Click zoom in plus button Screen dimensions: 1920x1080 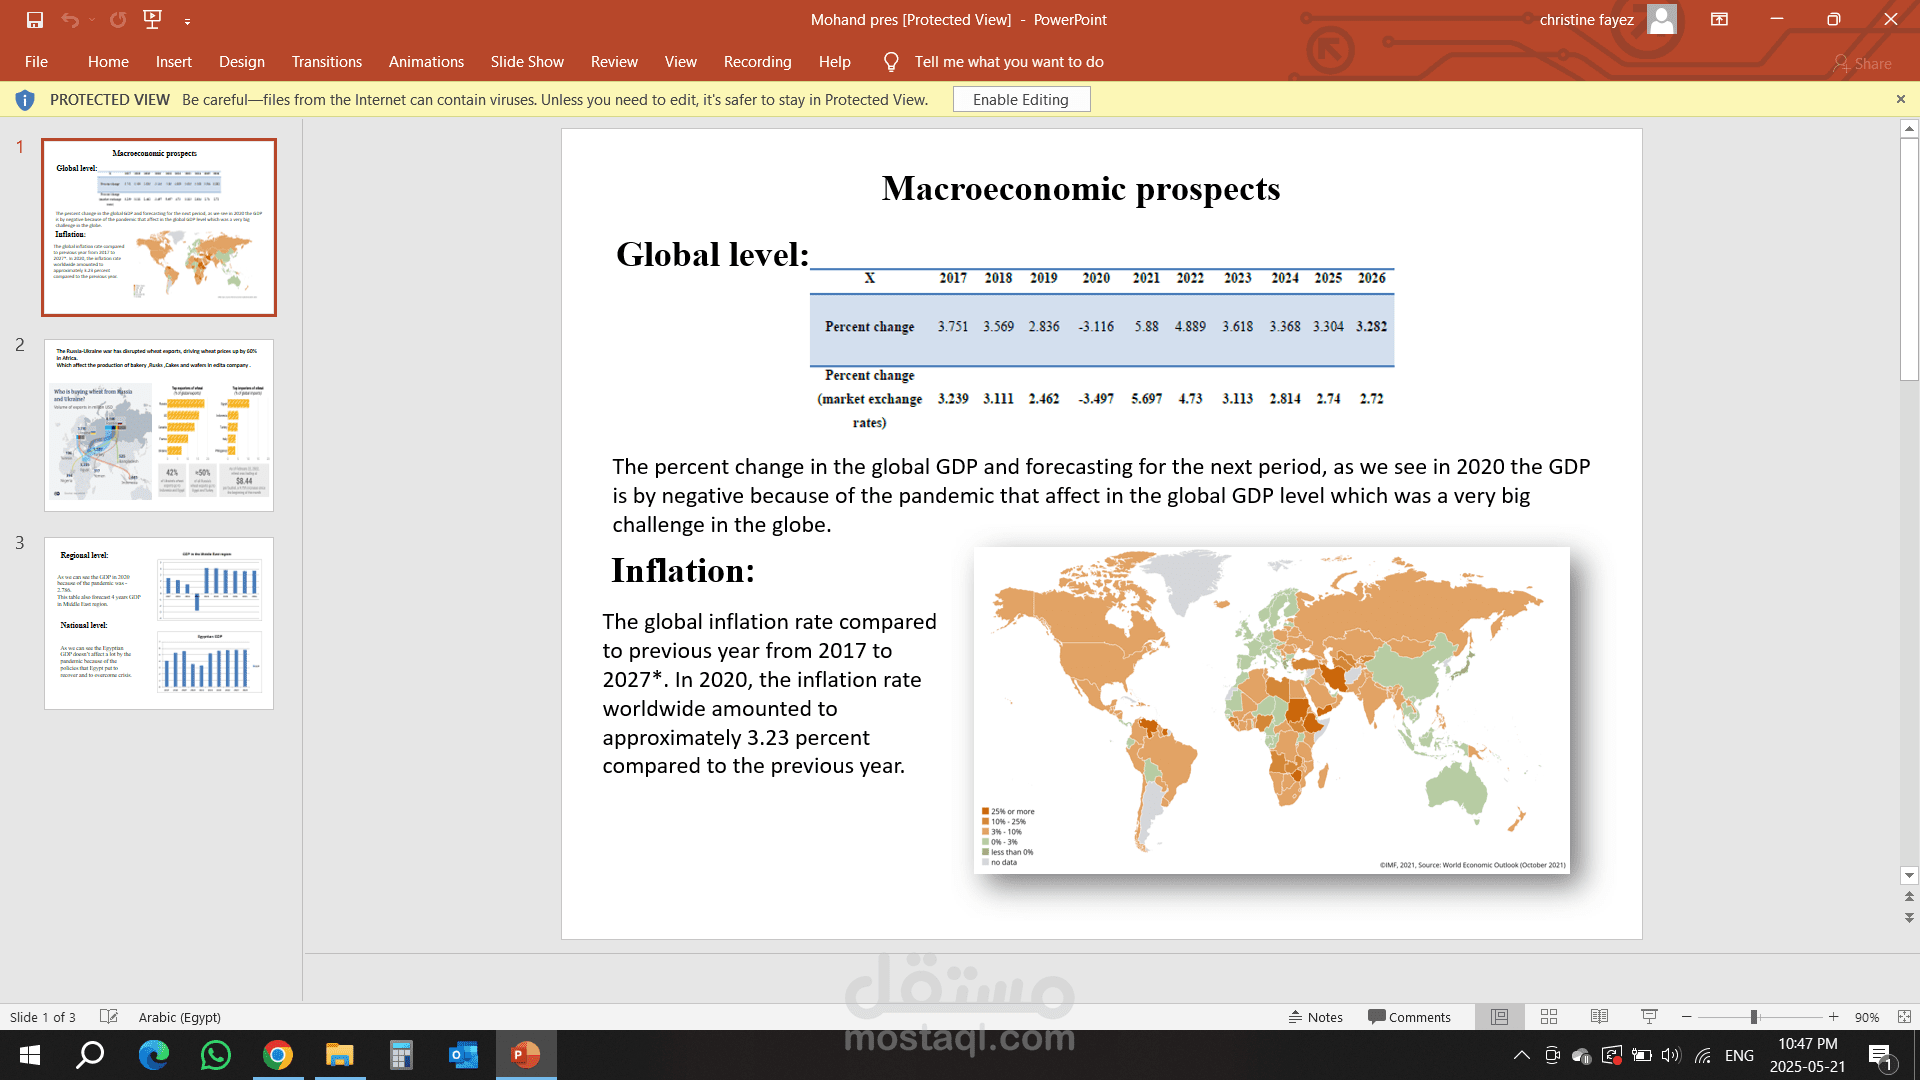tap(1833, 1017)
